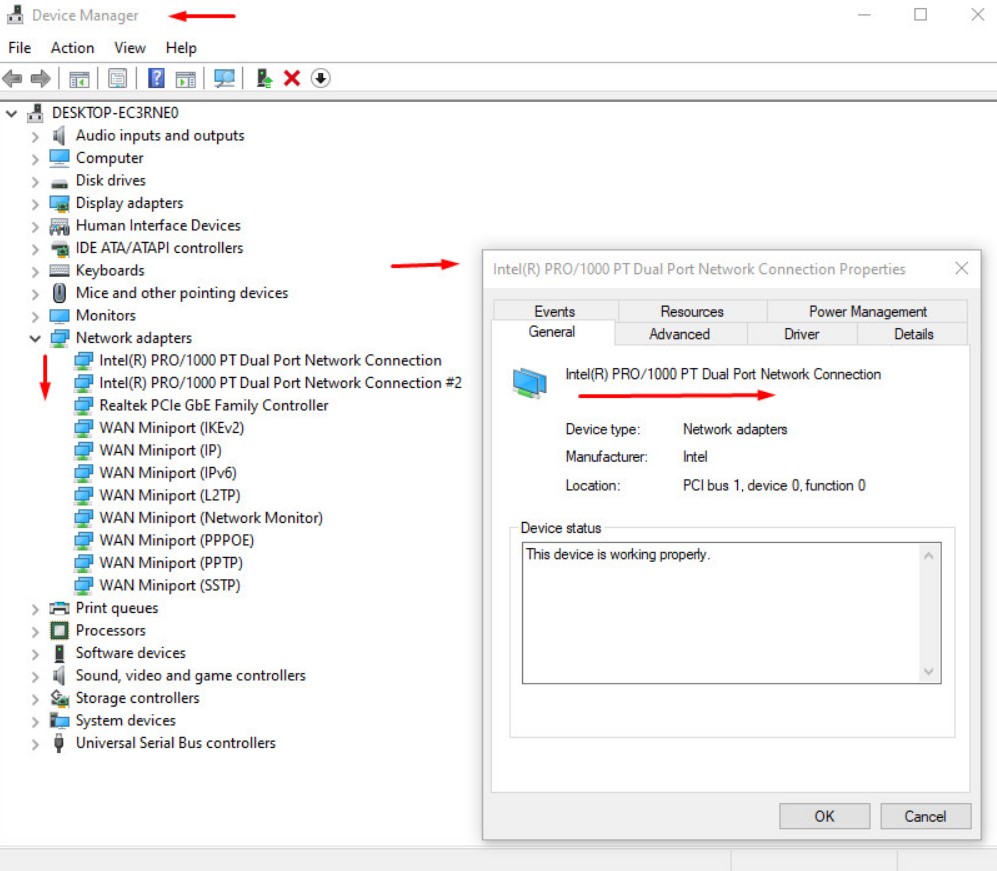Screen dimensions: 997x871
Task: Switch to the Power Management tab
Action: (868, 311)
